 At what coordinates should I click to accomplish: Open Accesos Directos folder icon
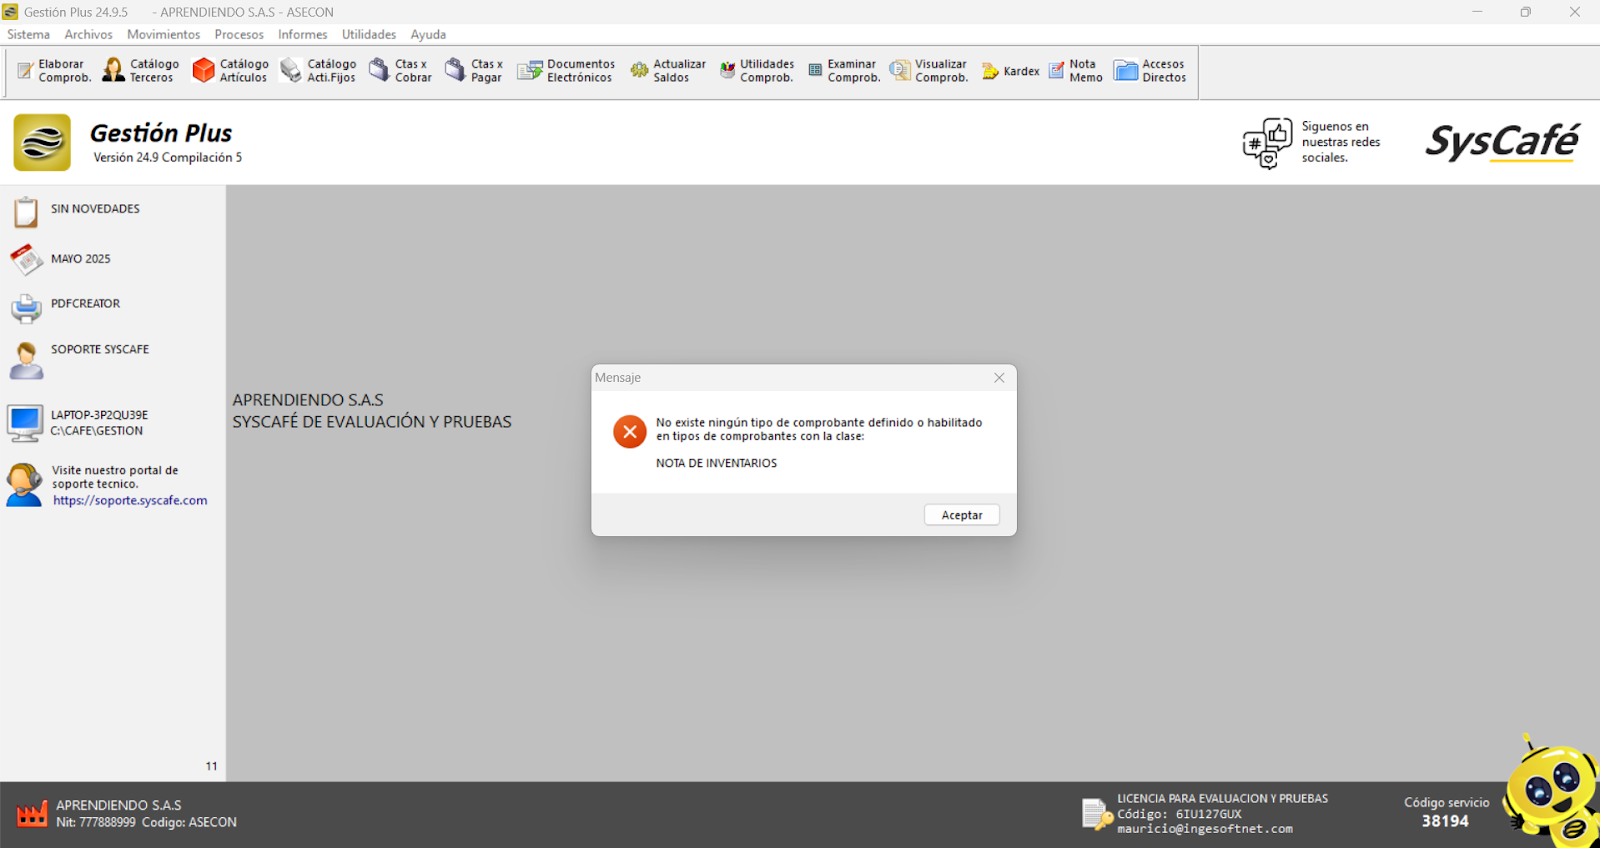(x=1126, y=71)
